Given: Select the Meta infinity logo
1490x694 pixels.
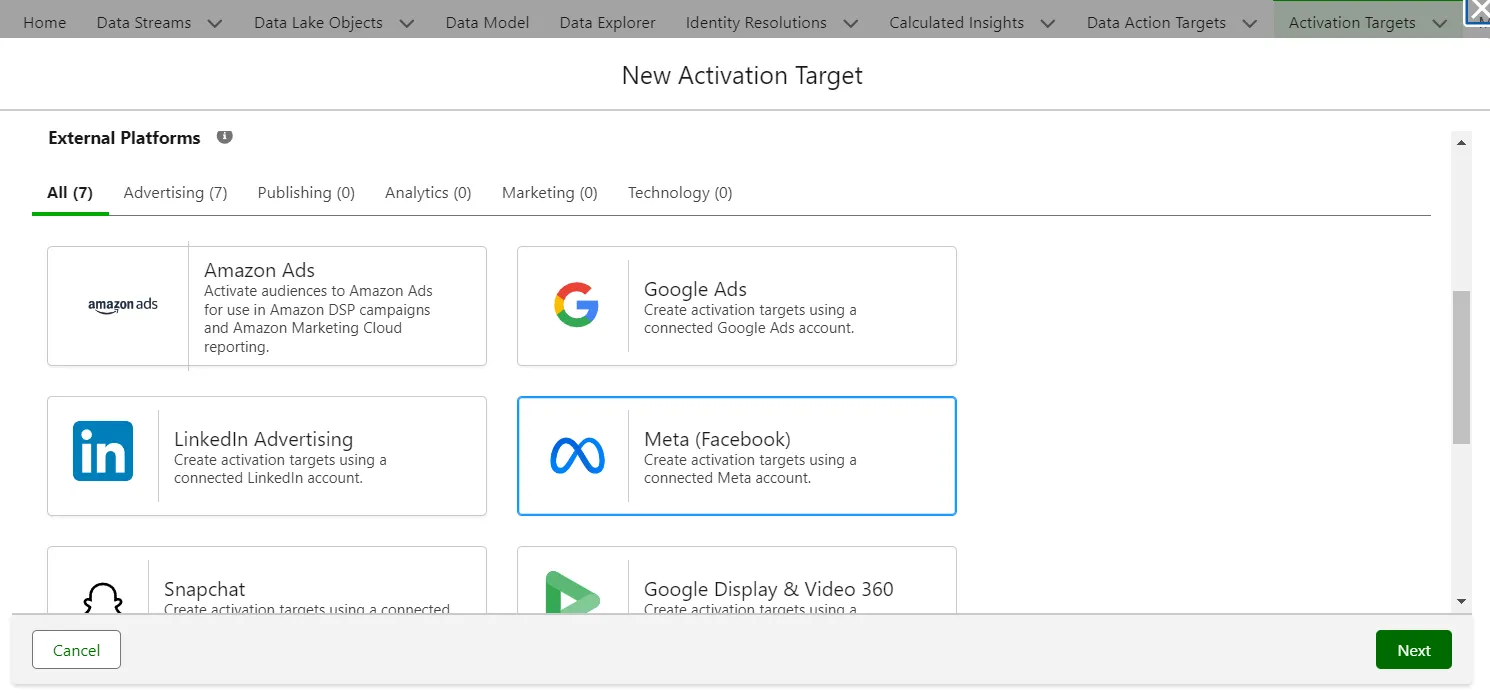Looking at the screenshot, I should click(577, 456).
